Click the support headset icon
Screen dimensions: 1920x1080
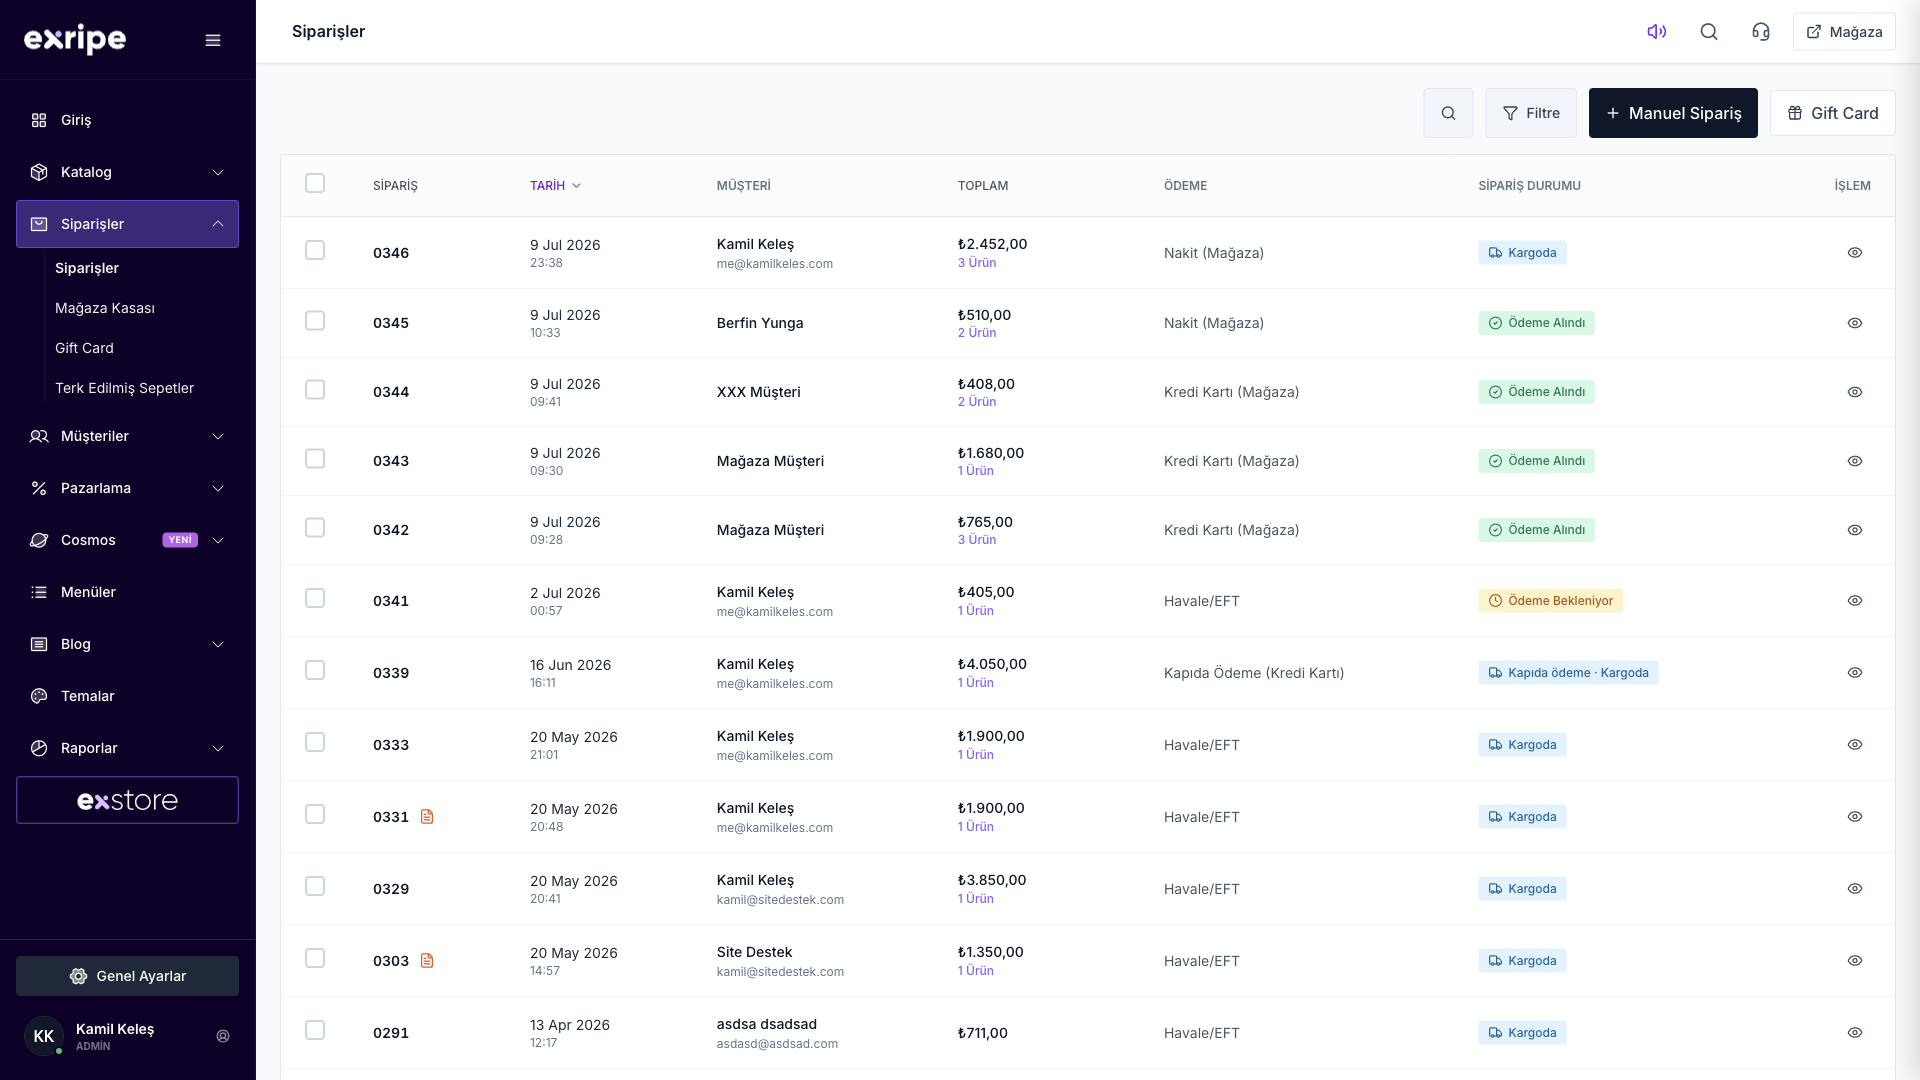1761,32
